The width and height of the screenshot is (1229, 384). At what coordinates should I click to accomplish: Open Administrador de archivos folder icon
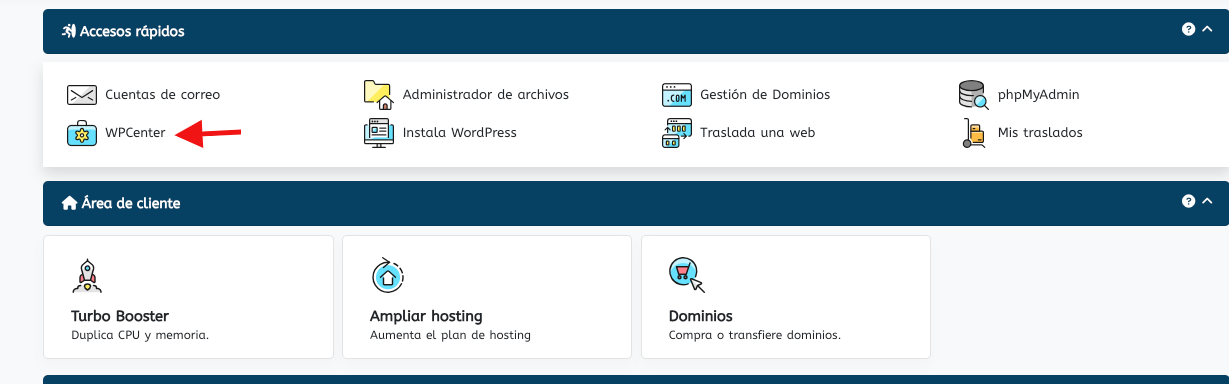click(x=378, y=94)
